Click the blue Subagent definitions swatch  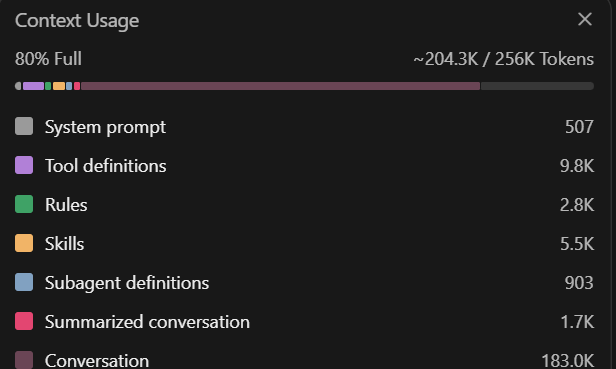[x=24, y=282]
